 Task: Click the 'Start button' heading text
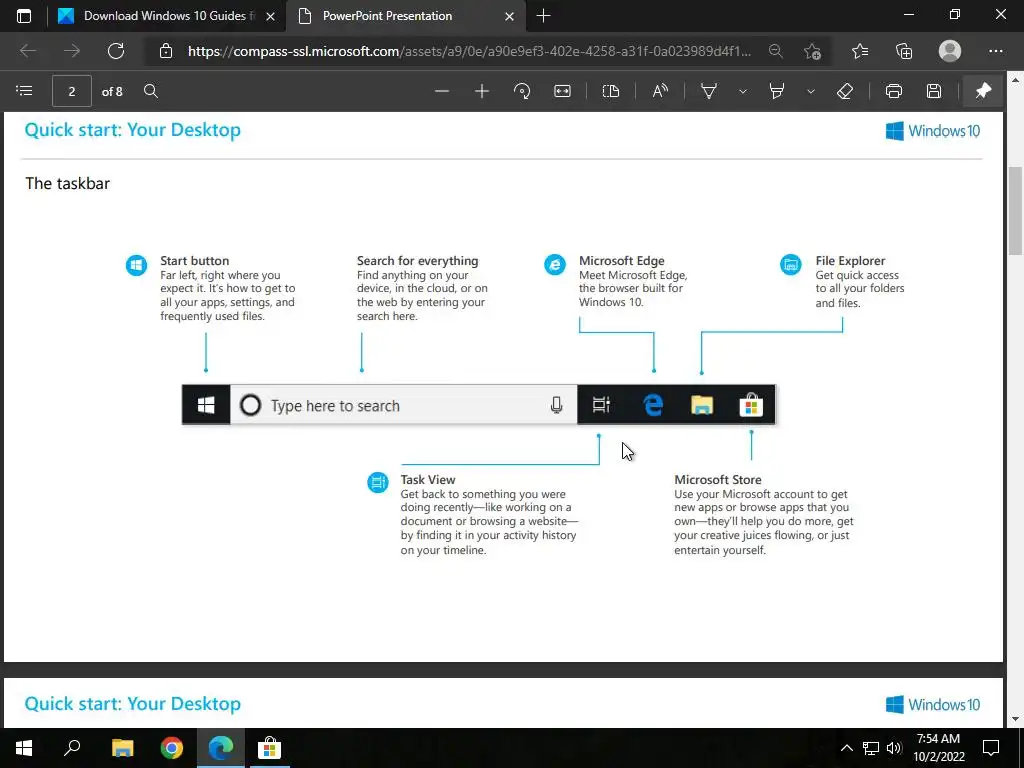pyautogui.click(x=195, y=261)
